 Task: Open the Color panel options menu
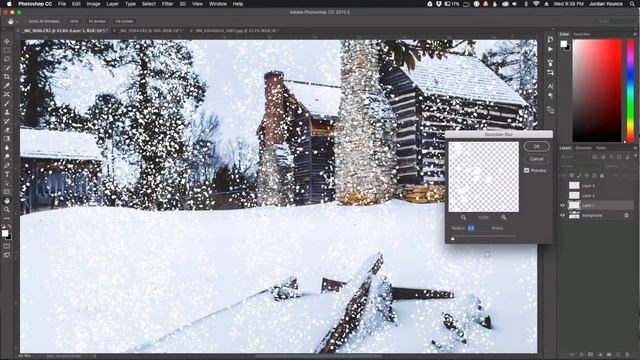(635, 34)
